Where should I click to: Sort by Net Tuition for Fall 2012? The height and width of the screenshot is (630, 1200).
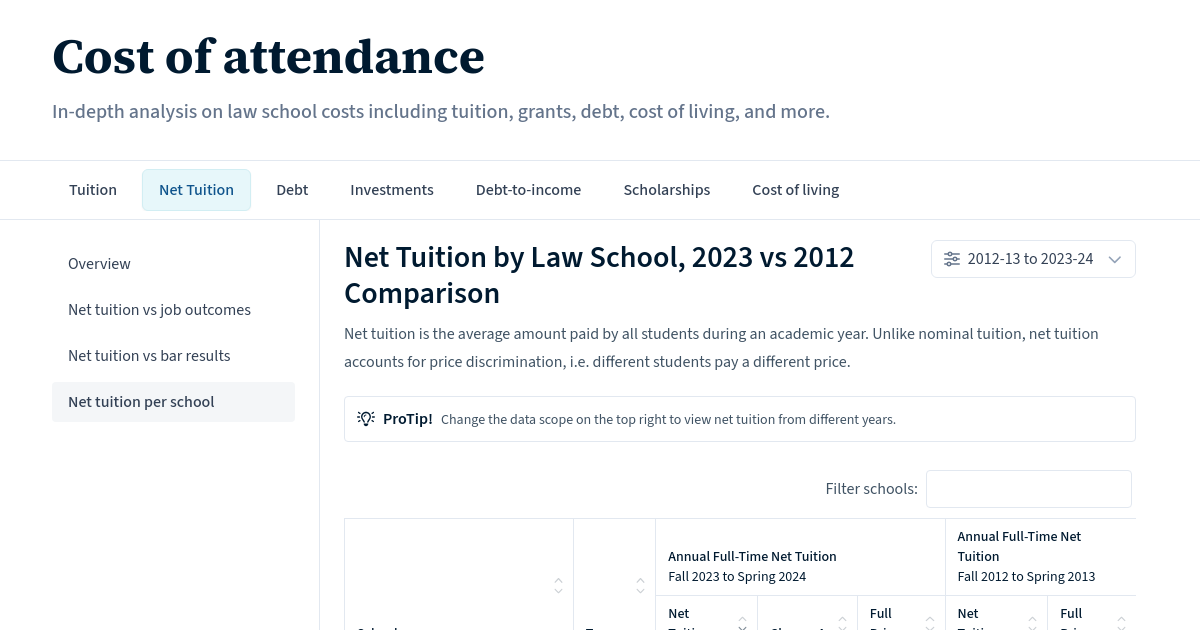(x=1032, y=624)
